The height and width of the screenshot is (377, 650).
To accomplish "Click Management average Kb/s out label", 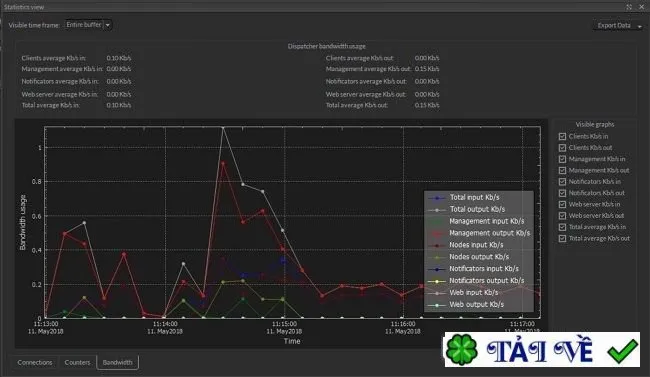I will click(x=368, y=69).
